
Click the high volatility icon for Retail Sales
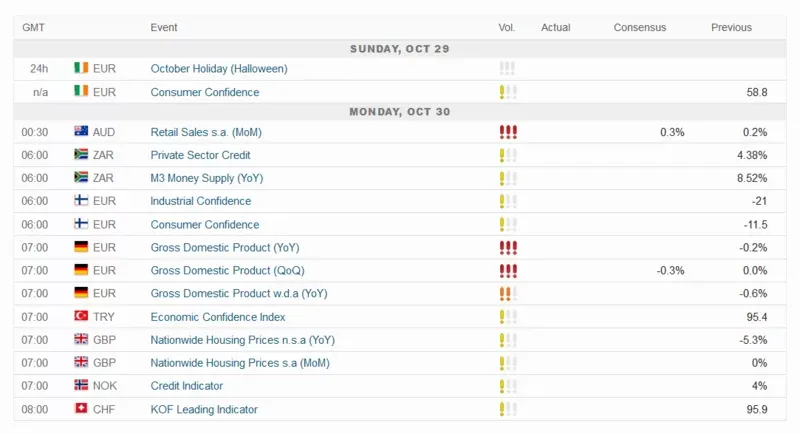(508, 132)
